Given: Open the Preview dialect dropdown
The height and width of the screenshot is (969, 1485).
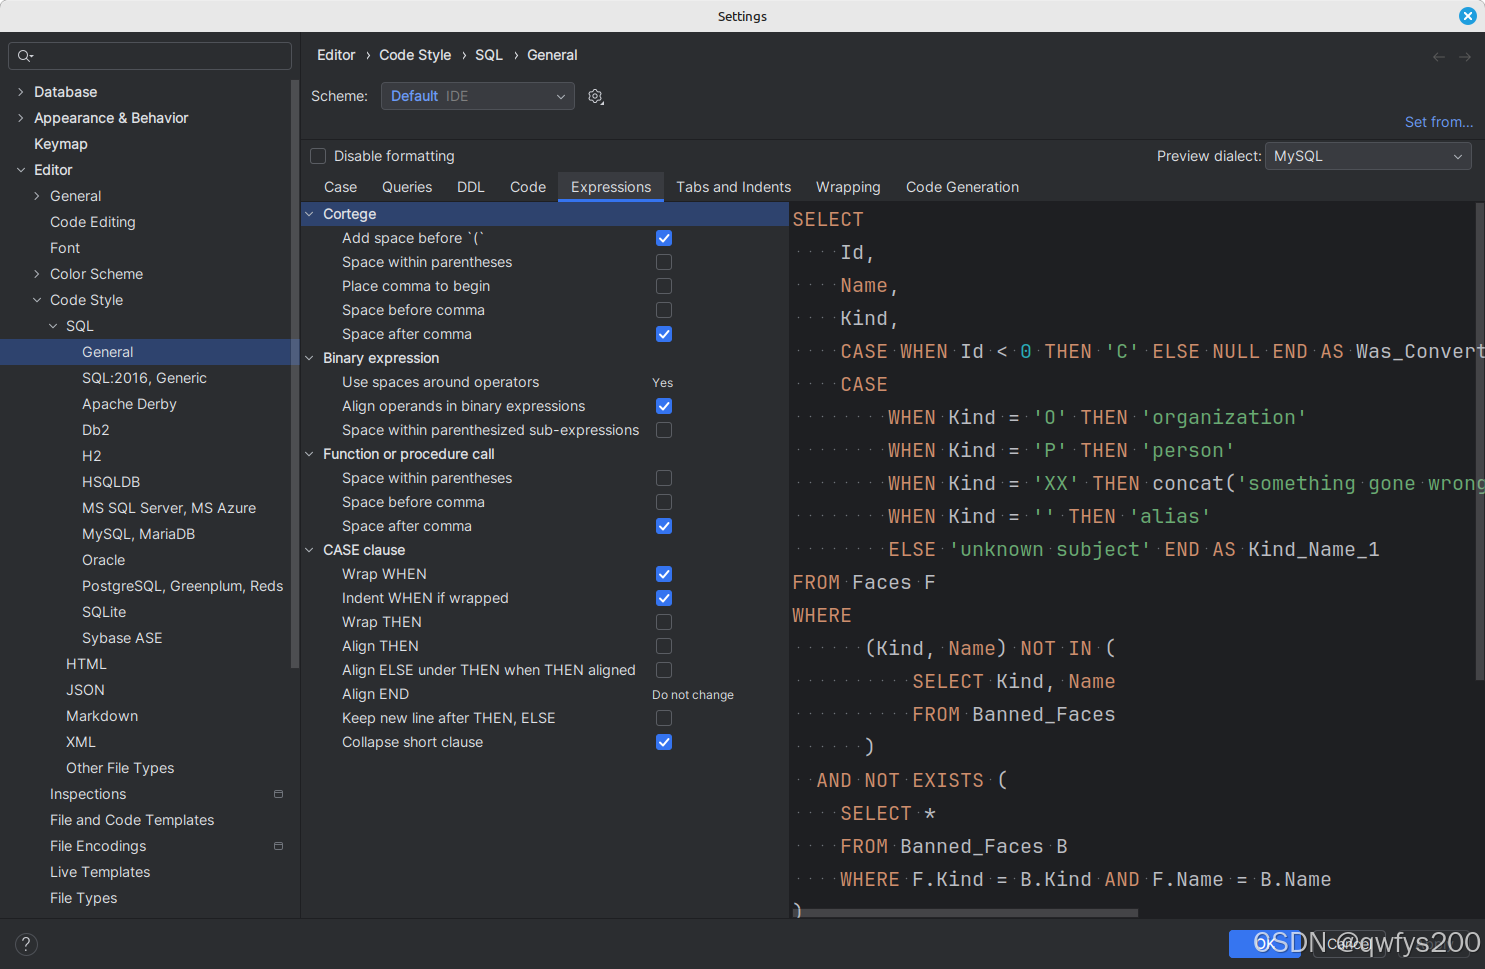Looking at the screenshot, I should [1368, 156].
